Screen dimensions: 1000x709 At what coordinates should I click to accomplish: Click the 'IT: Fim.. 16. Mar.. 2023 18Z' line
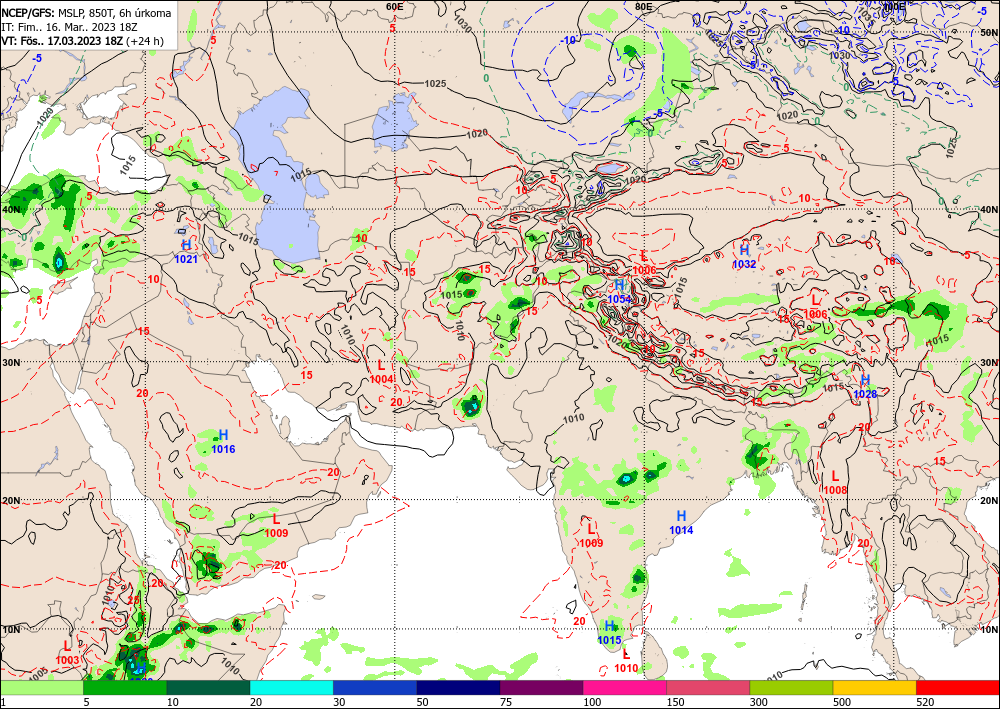coord(70,27)
